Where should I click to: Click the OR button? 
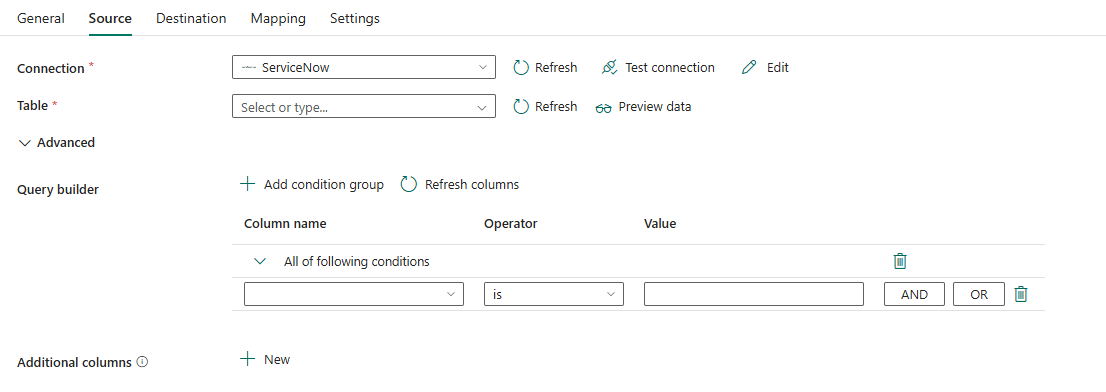pos(979,295)
